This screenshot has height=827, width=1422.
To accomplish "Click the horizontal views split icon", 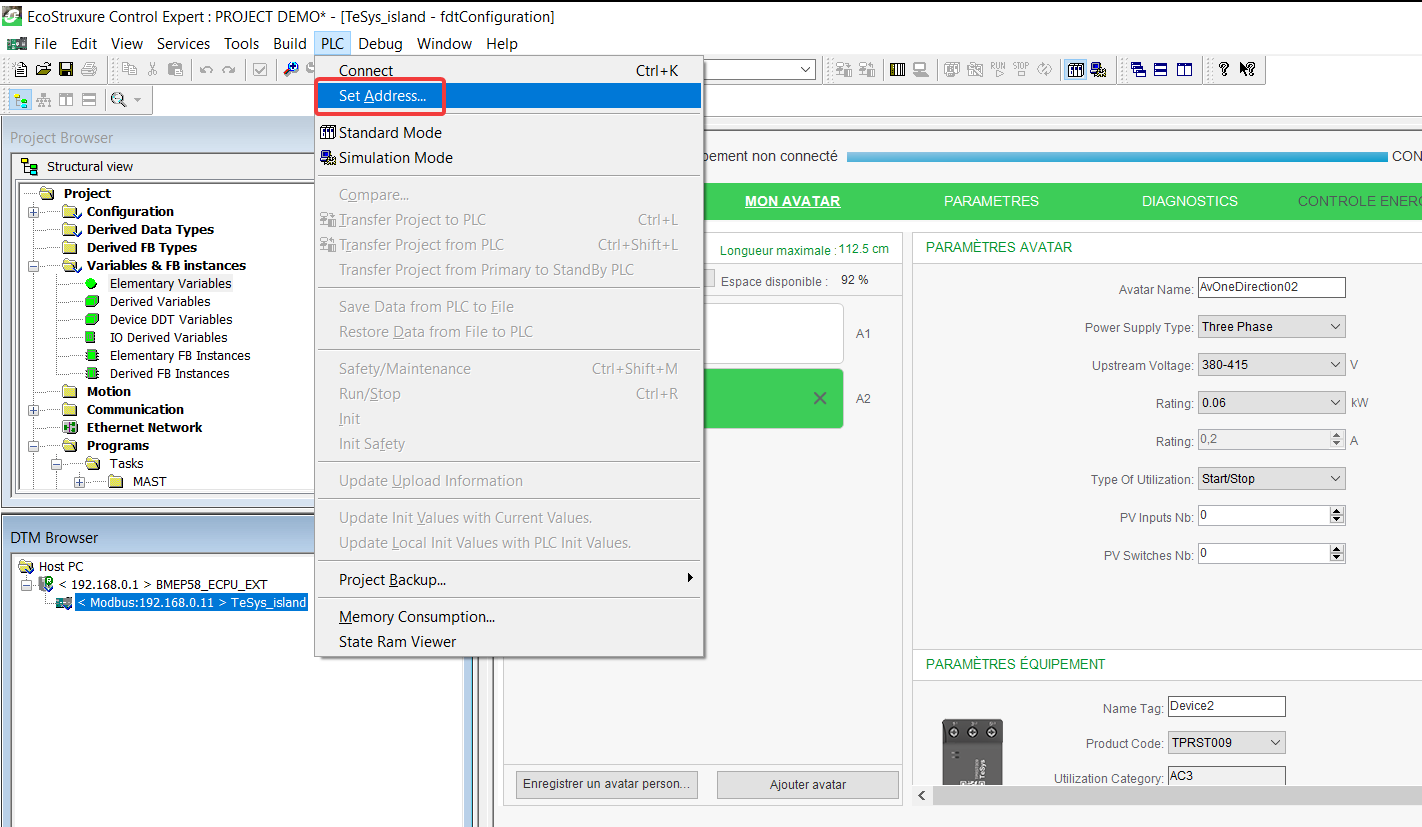I will coord(89,100).
